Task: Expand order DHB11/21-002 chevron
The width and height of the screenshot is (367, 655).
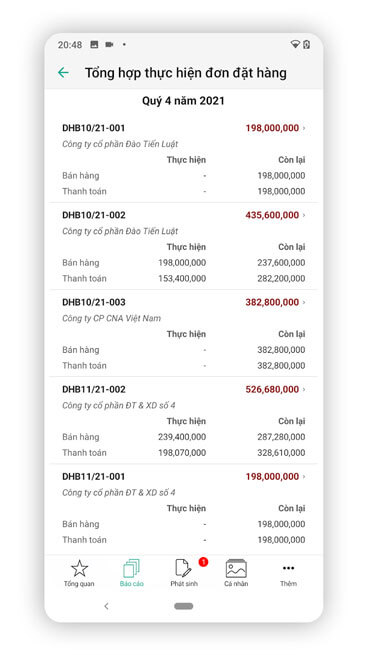Action: (x=304, y=389)
